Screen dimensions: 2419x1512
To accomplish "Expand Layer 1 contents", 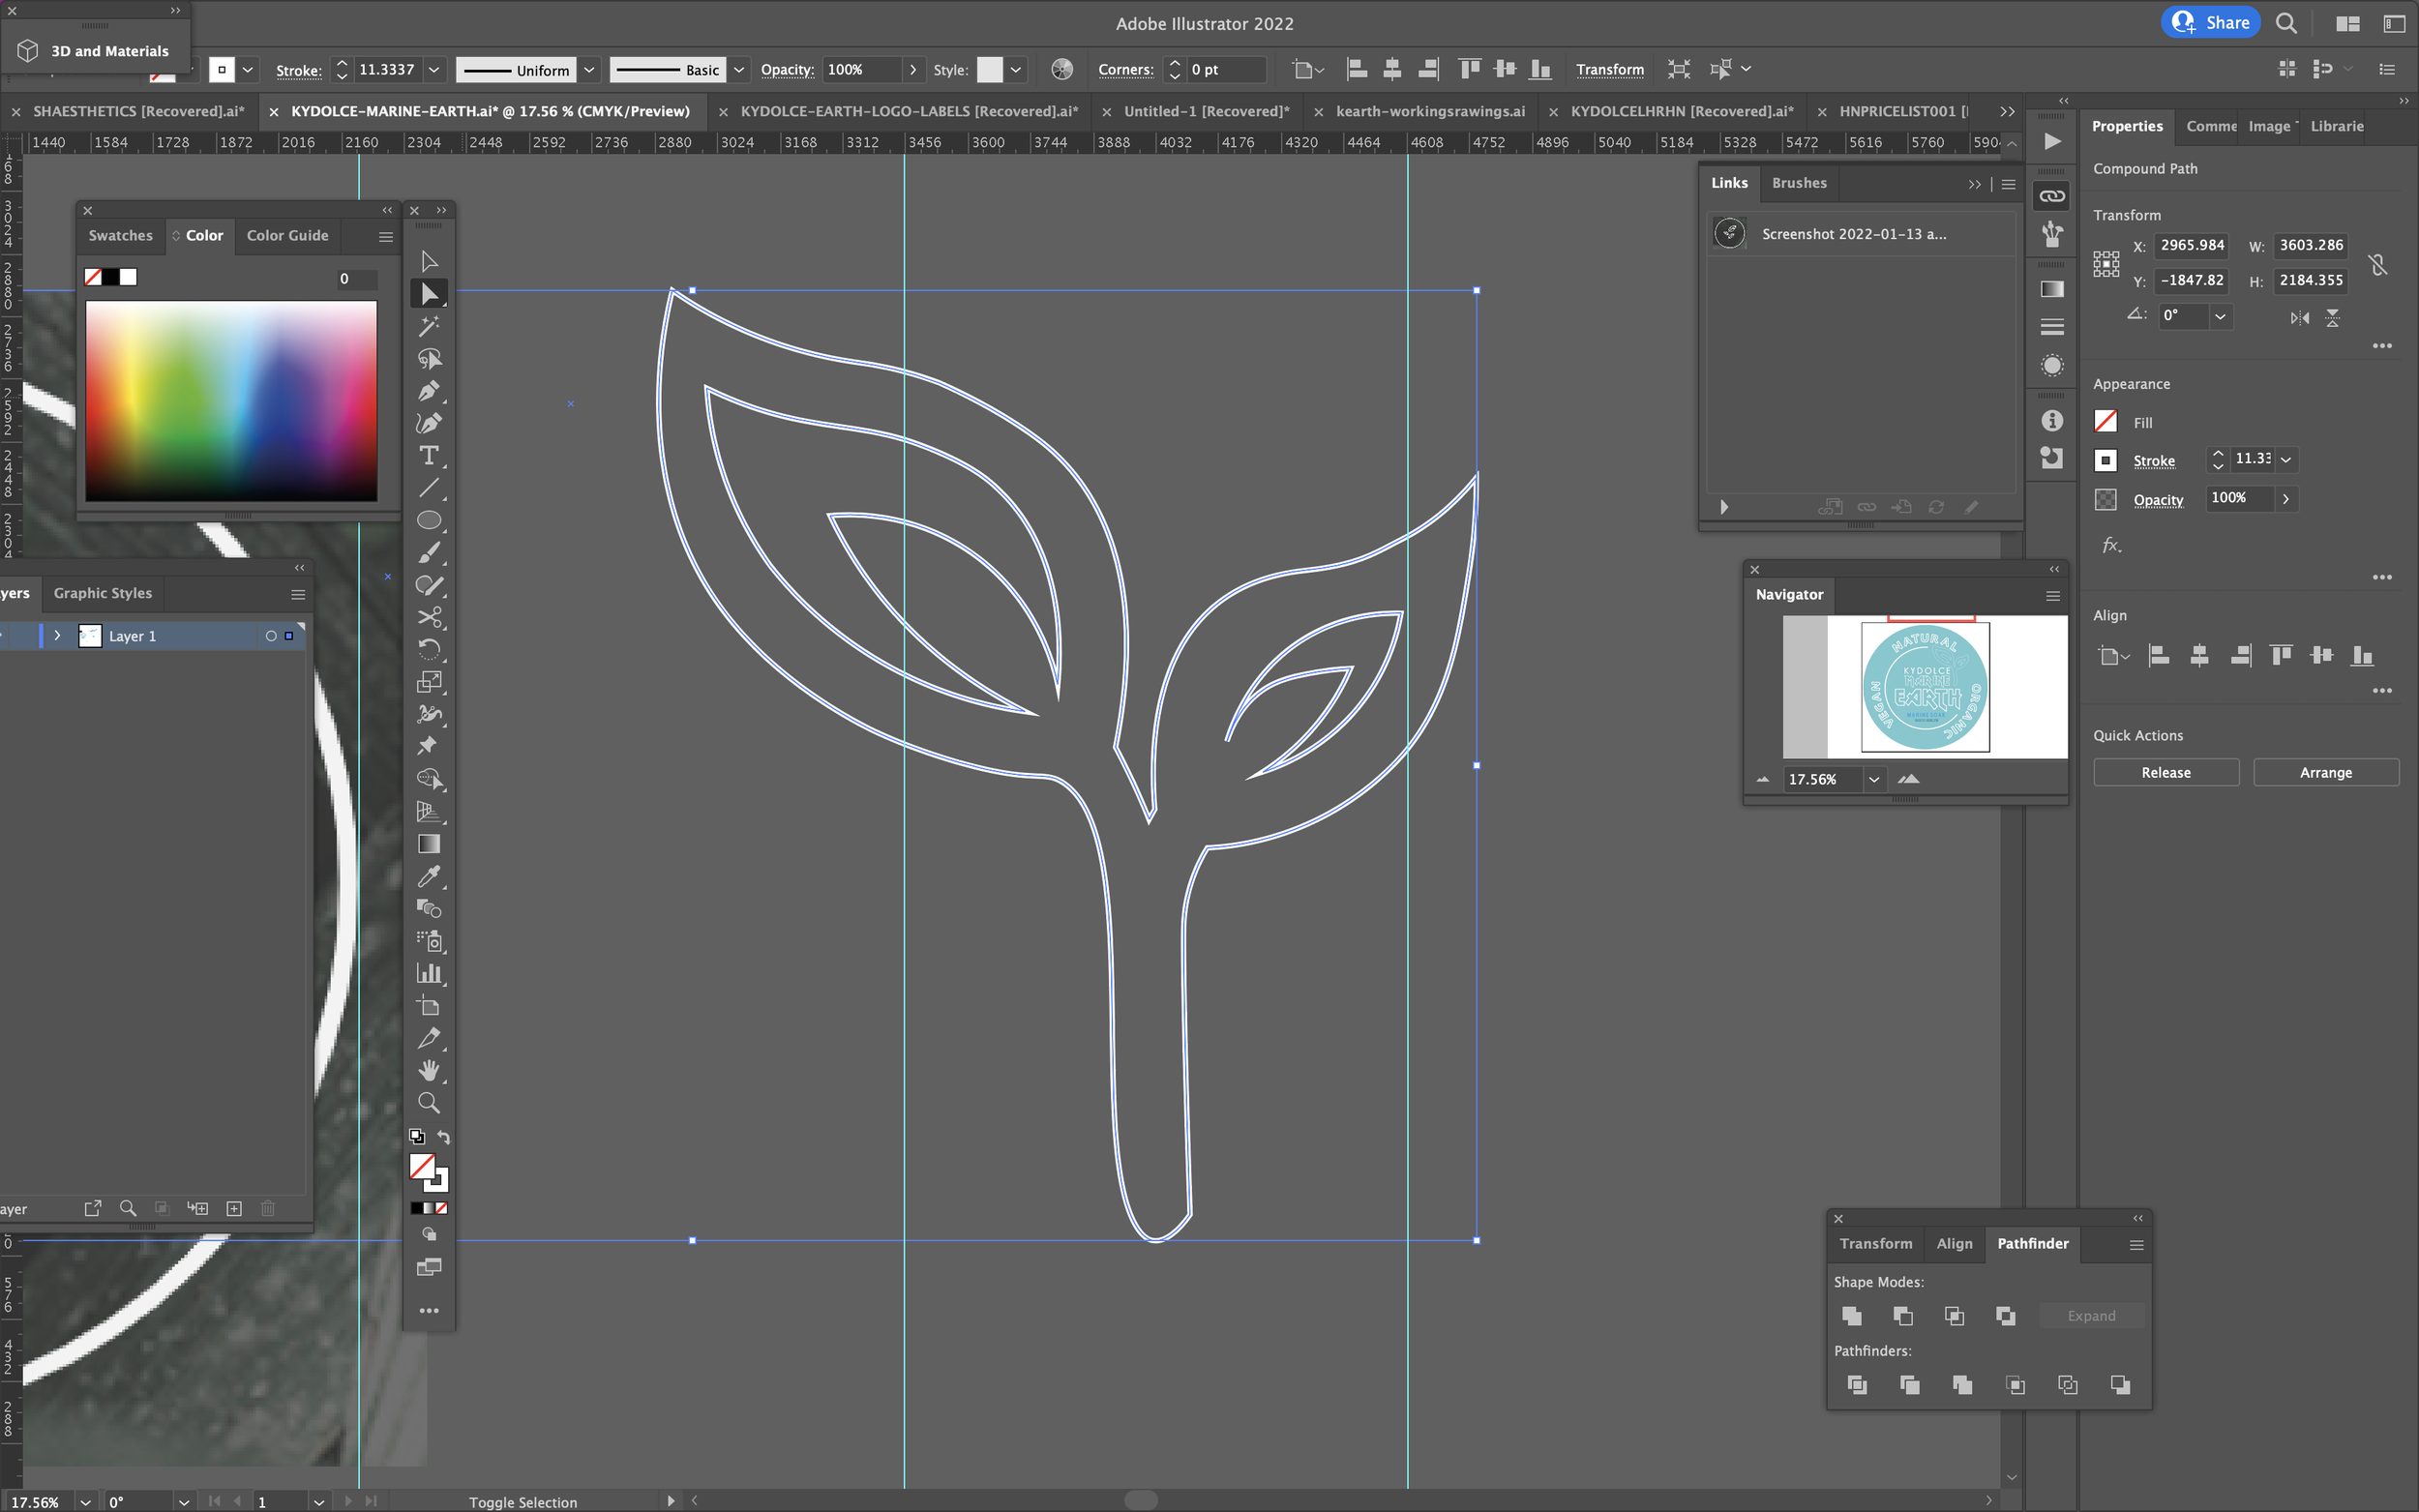I will 57,636.
